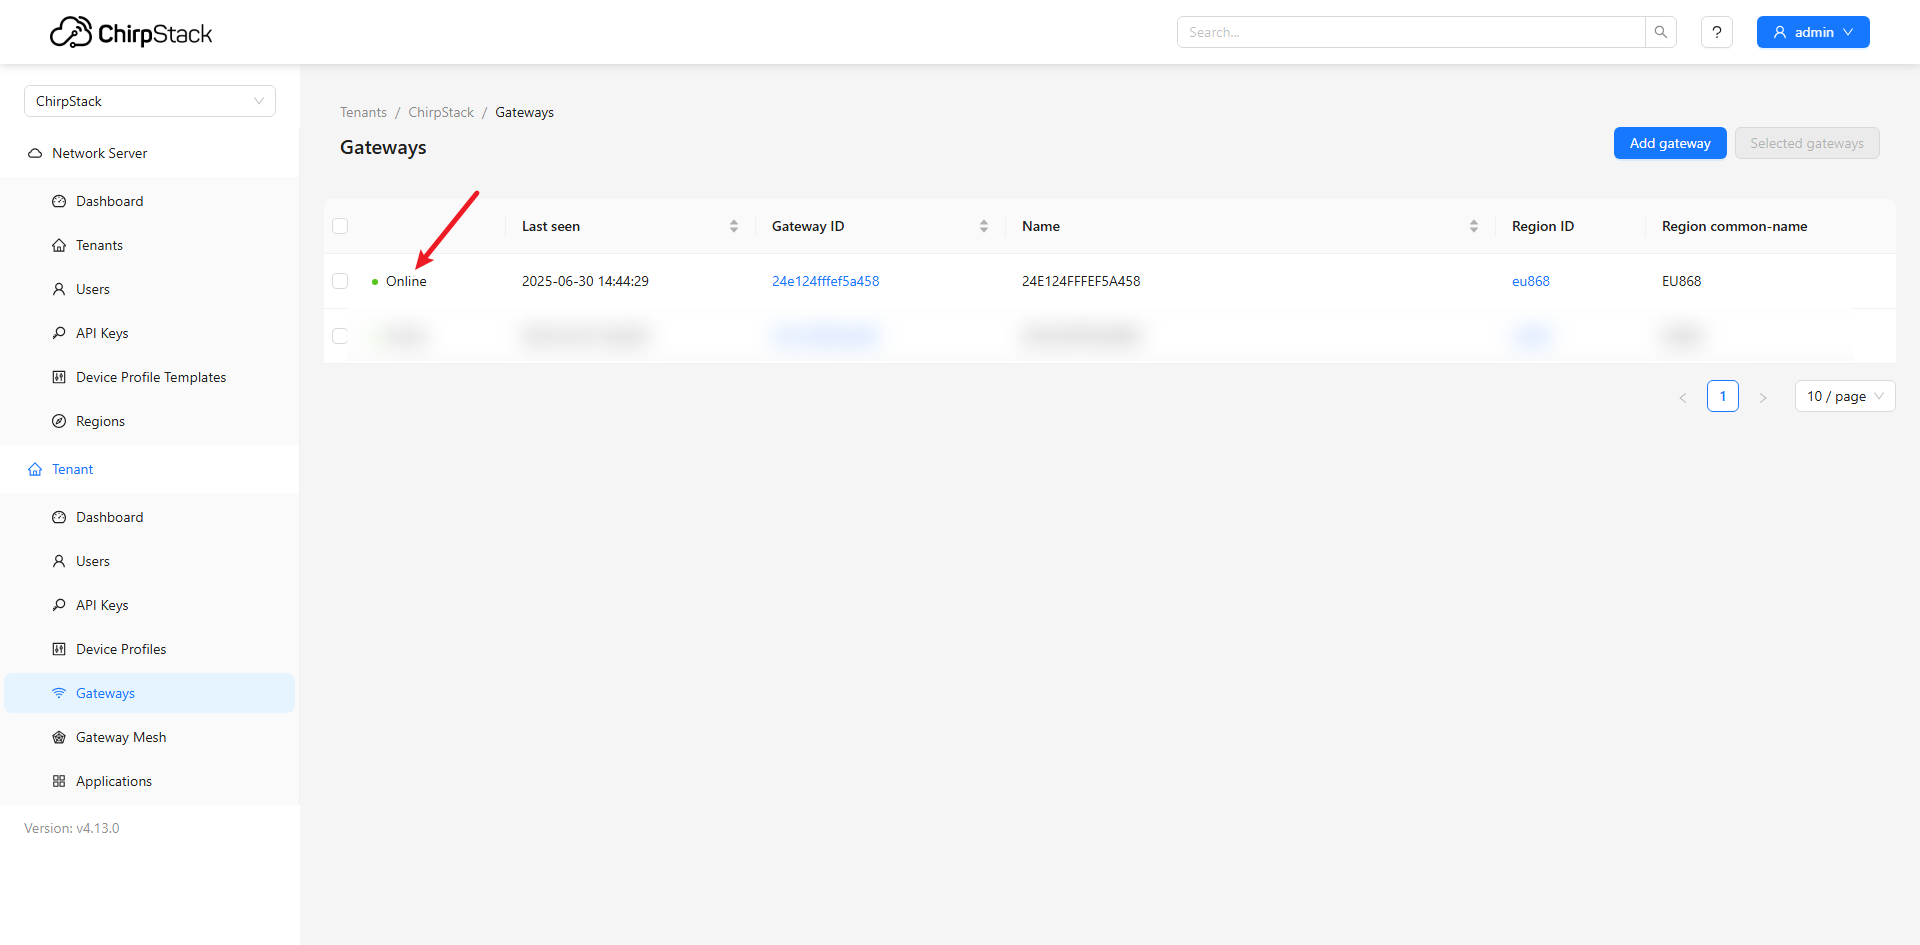This screenshot has height=945, width=1920.
Task: Go to next page arrow
Action: pos(1763,397)
